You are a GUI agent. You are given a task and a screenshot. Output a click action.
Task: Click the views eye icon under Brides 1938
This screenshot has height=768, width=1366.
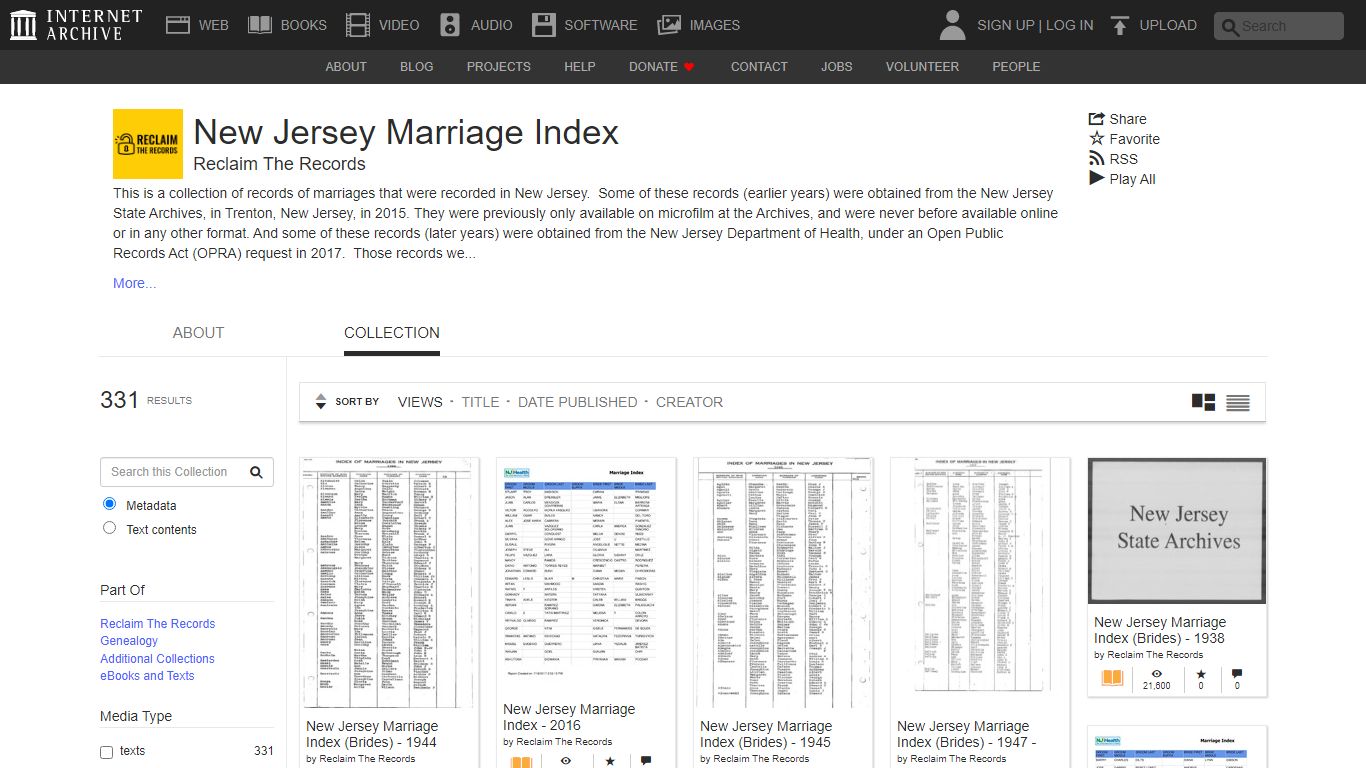pos(1157,674)
